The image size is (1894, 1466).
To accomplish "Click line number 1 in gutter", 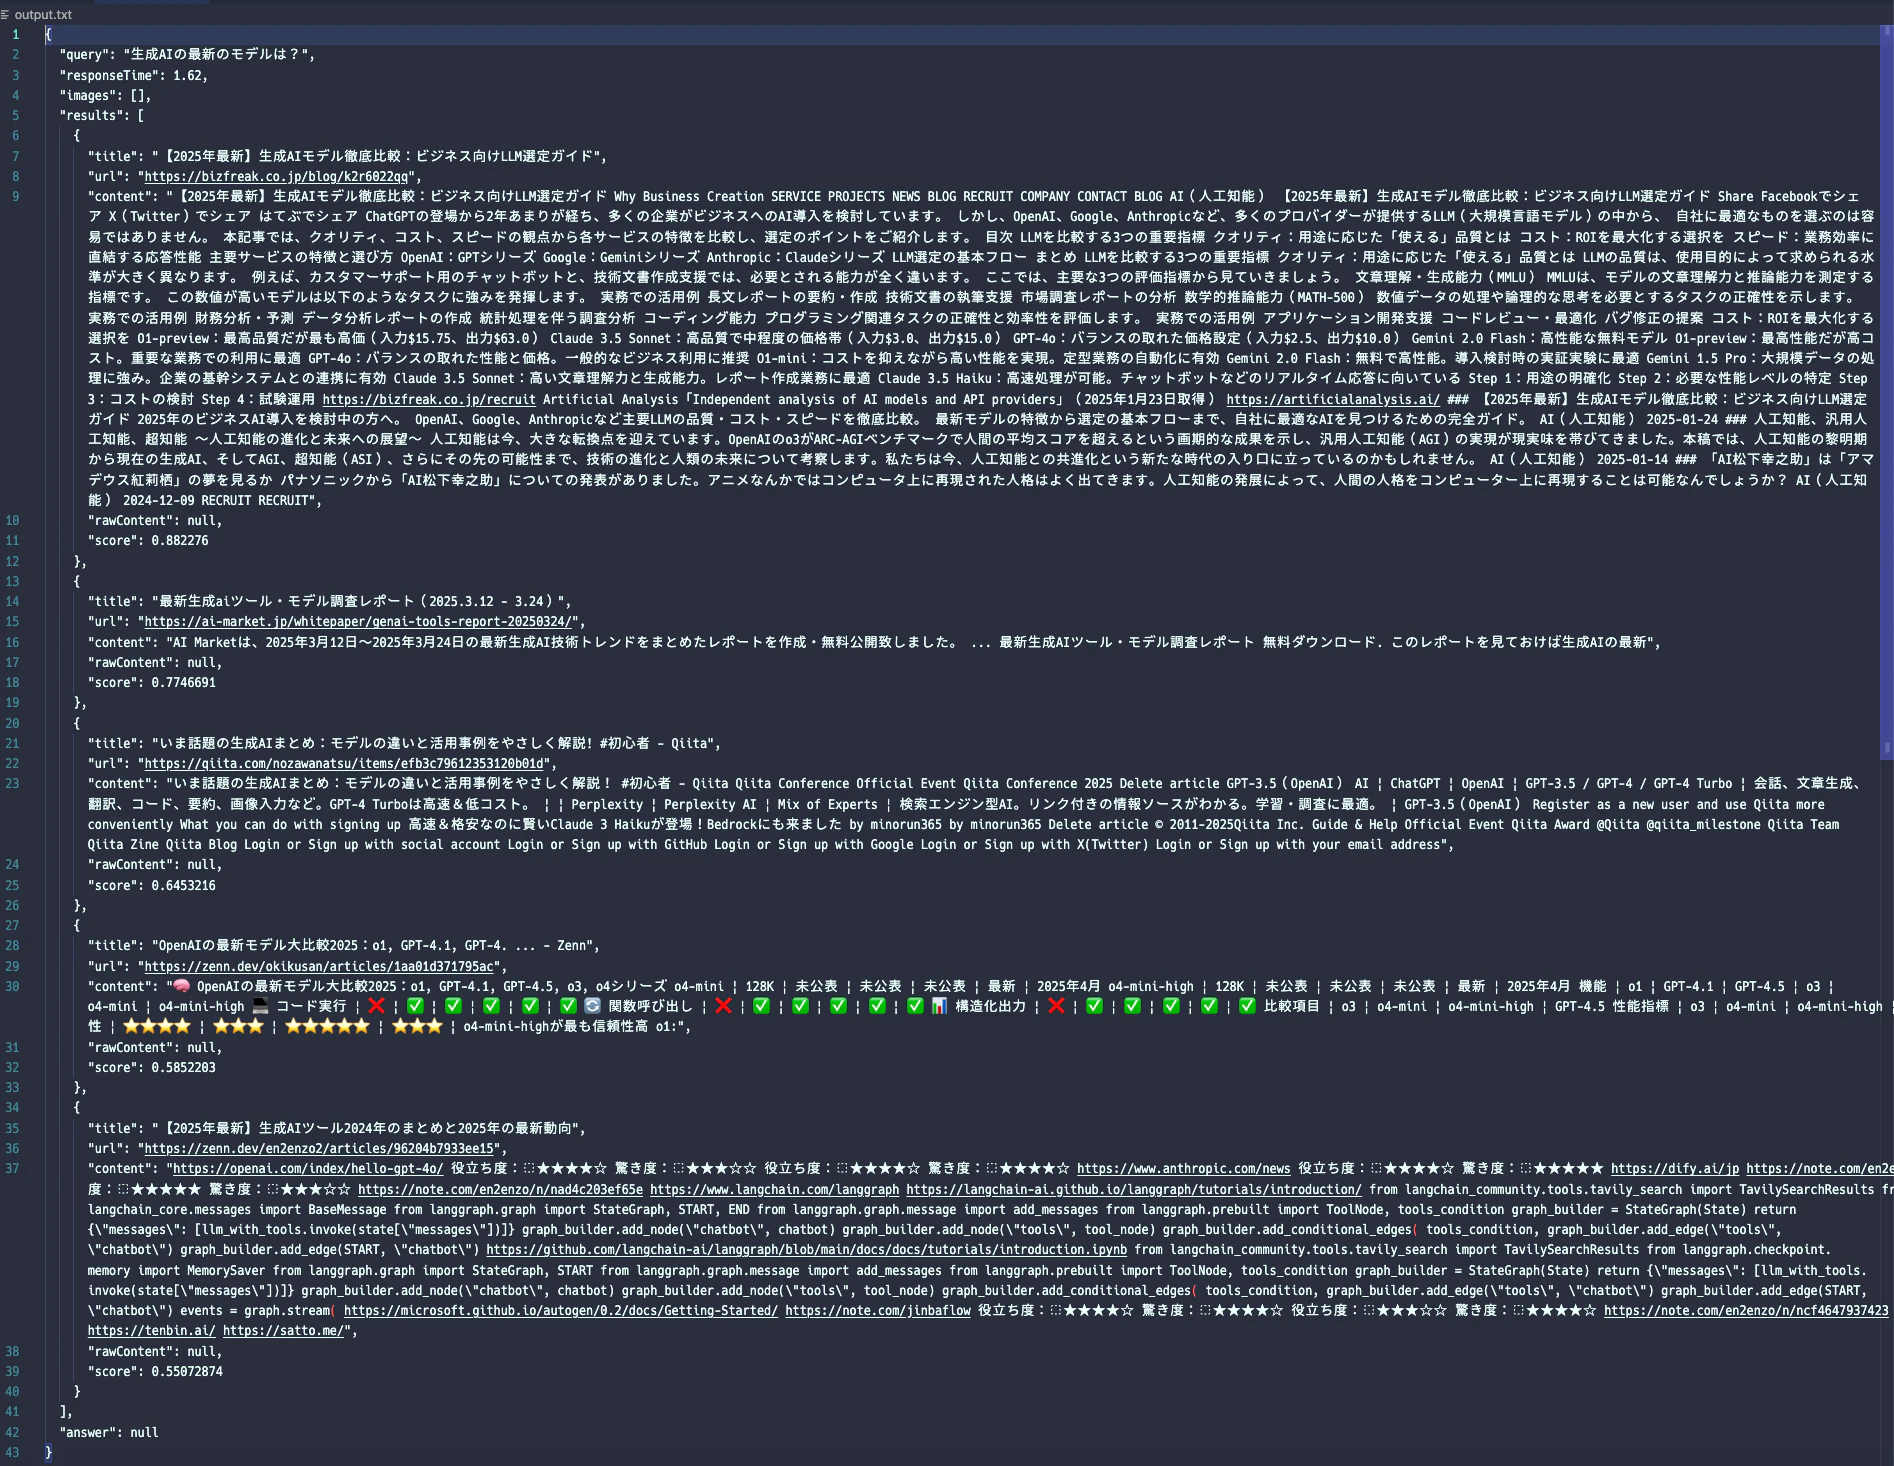I will tap(15, 35).
